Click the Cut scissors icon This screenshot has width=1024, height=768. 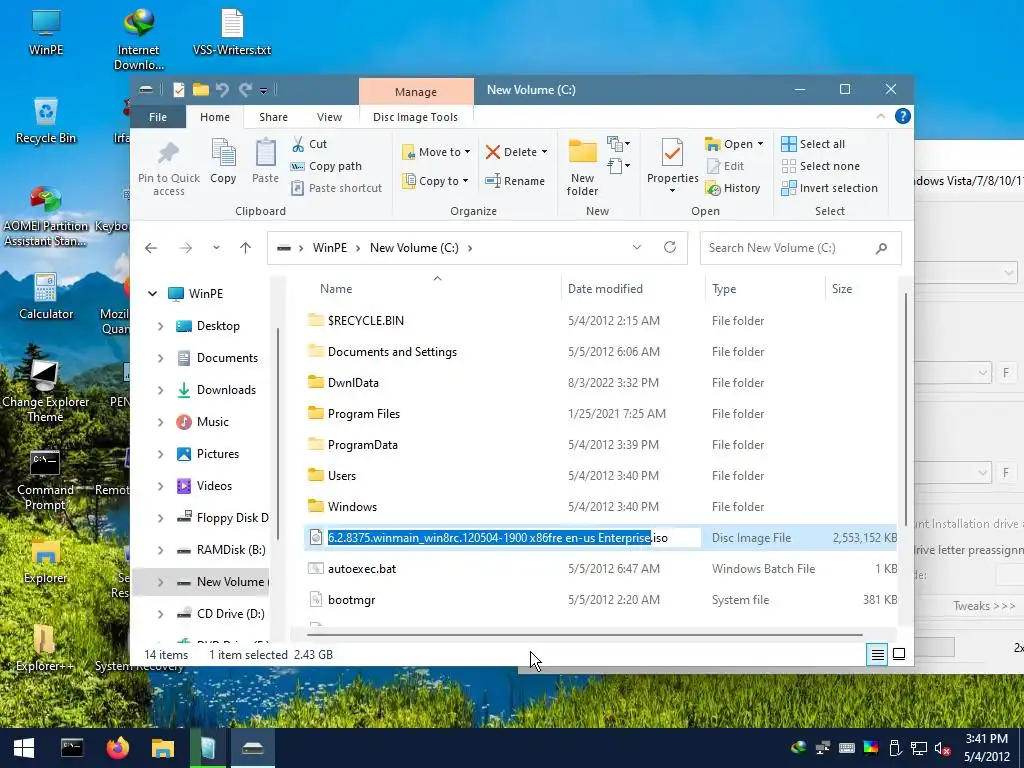[298, 144]
